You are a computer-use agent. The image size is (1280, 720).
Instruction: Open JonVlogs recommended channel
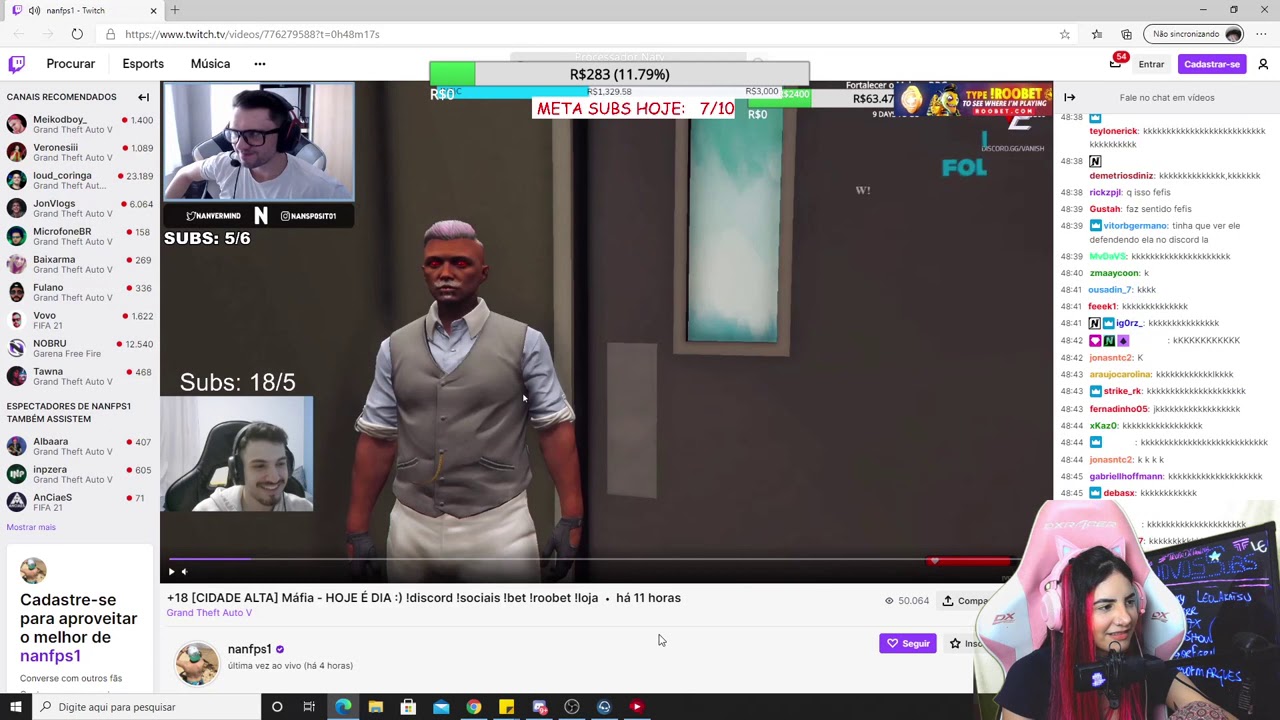pos(80,208)
